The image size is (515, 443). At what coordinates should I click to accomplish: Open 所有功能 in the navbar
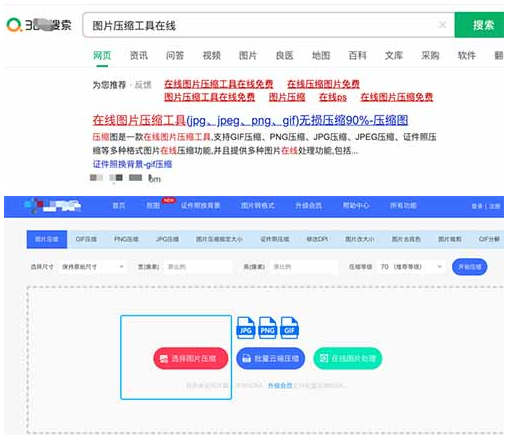403,206
